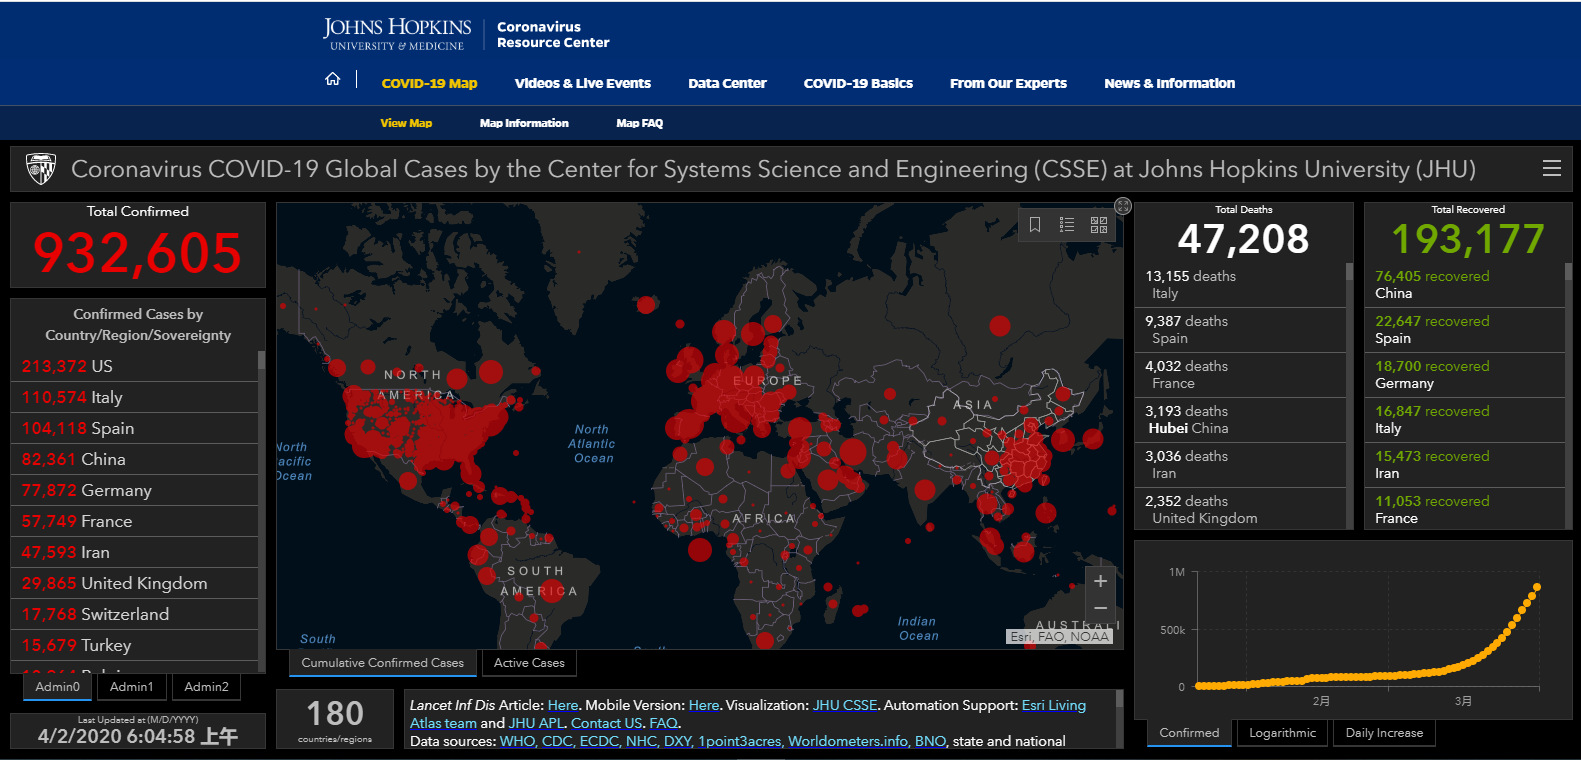Viewport: 1581px width, 760px height.
Task: Open the Data Center menu item
Action: point(727,83)
